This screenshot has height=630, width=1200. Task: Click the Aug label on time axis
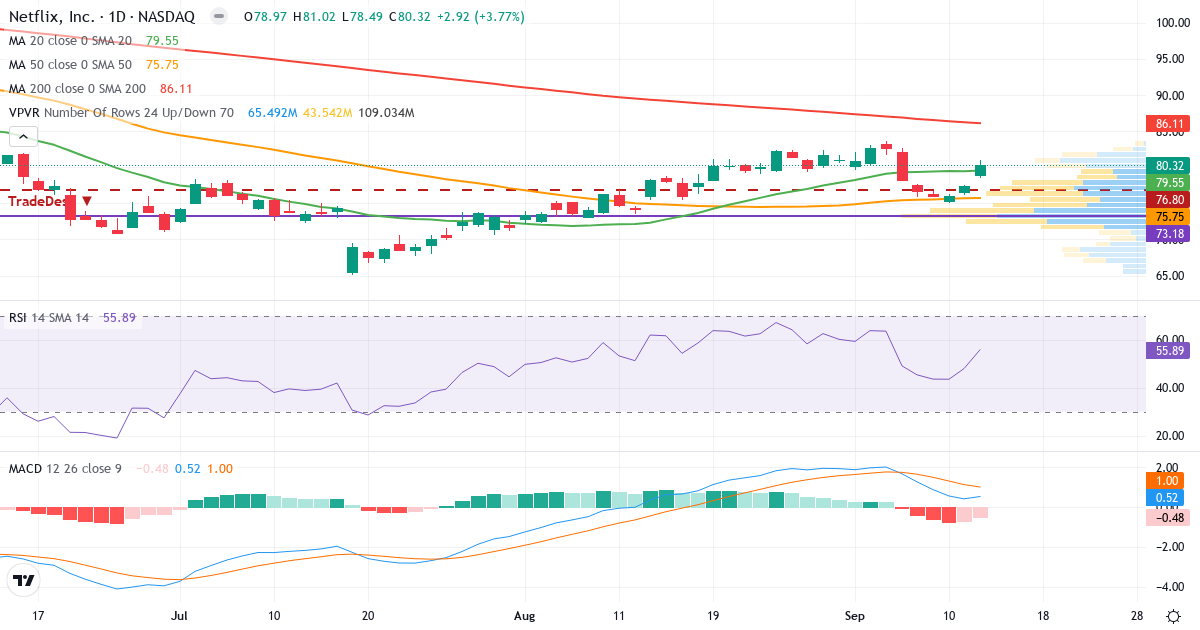(x=527, y=615)
